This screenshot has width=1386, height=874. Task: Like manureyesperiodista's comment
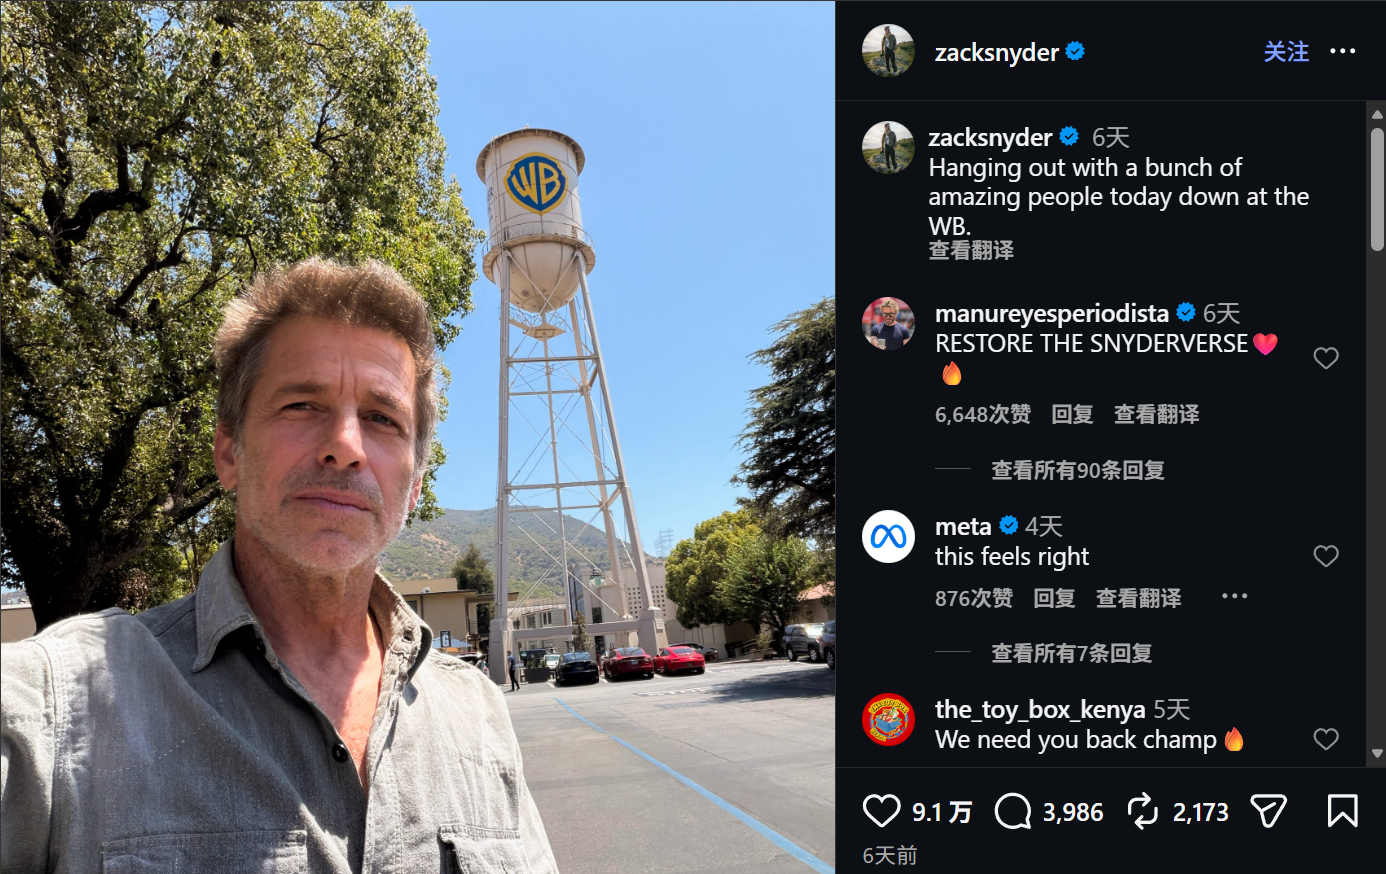(1326, 358)
